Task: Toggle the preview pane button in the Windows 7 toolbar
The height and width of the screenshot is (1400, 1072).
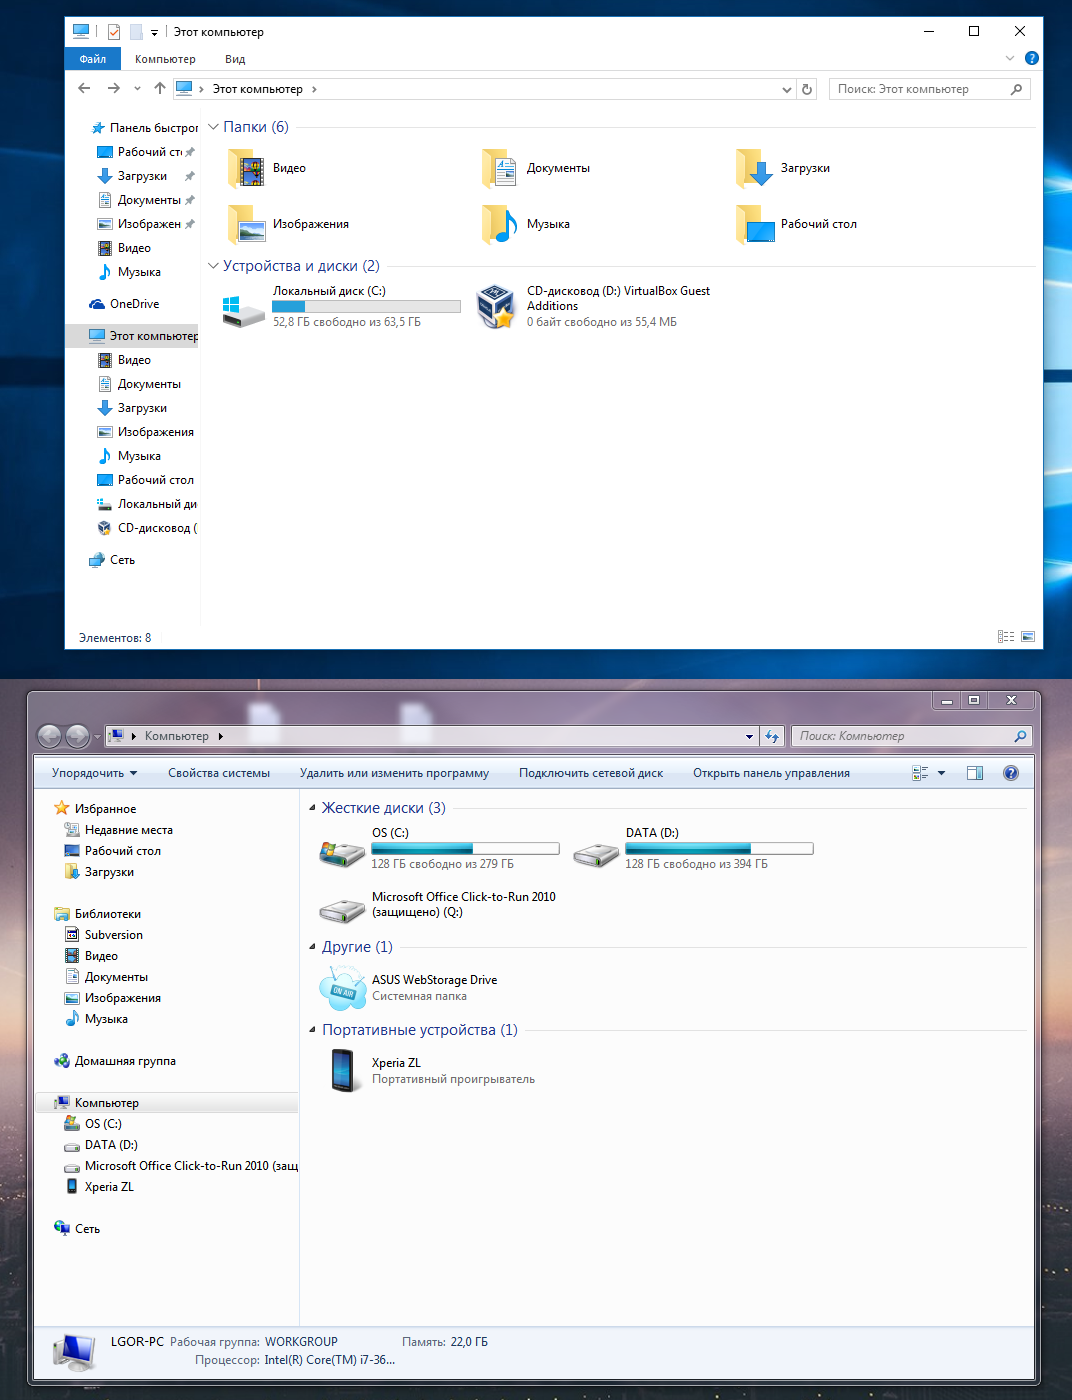Action: click(975, 773)
